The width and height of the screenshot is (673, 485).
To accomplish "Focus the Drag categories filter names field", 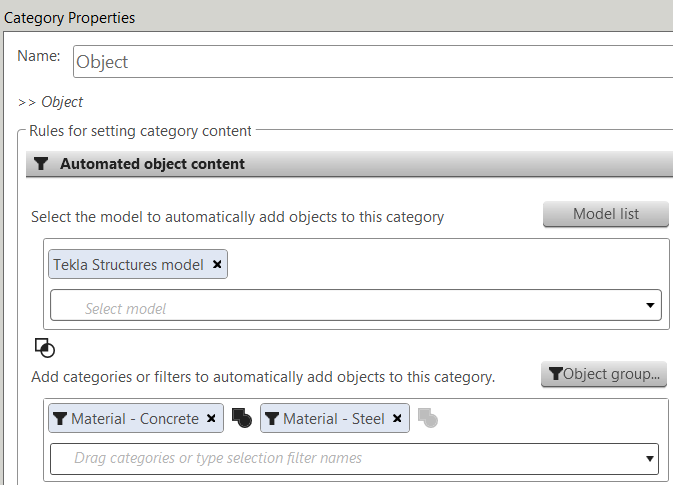I will coord(340,459).
